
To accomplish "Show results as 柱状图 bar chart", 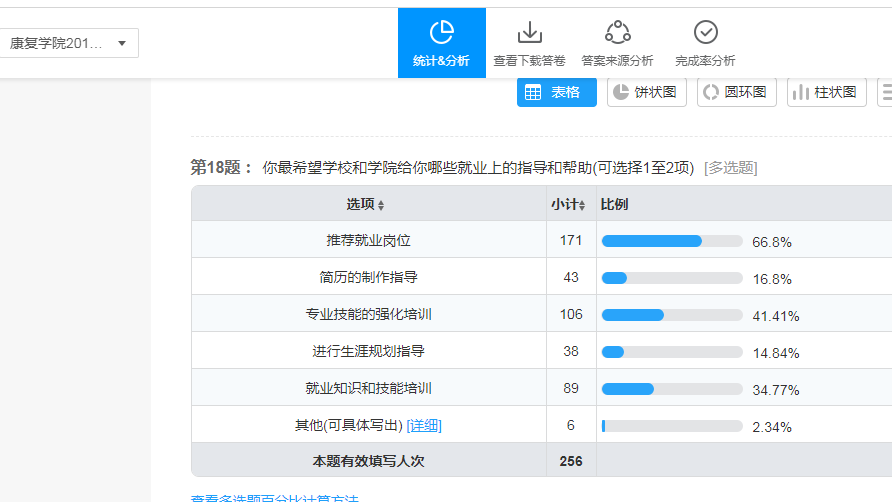I will (x=826, y=92).
